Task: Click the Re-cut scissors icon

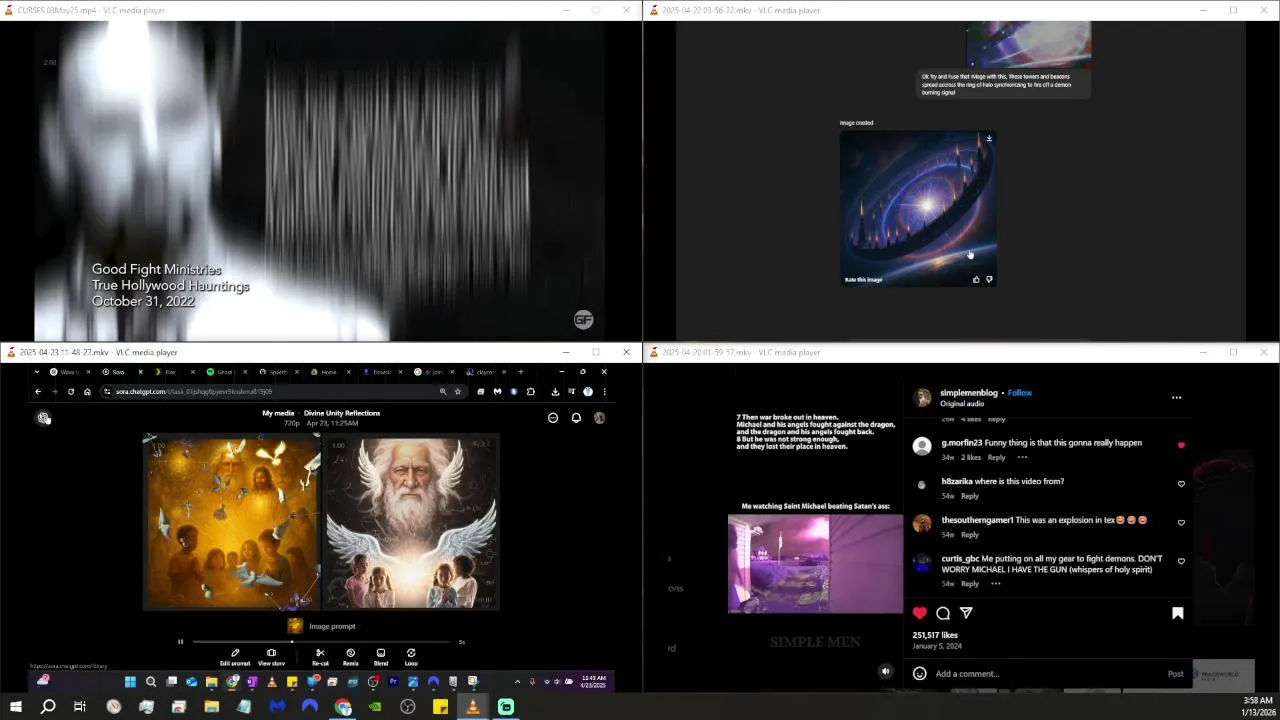Action: 320,653
